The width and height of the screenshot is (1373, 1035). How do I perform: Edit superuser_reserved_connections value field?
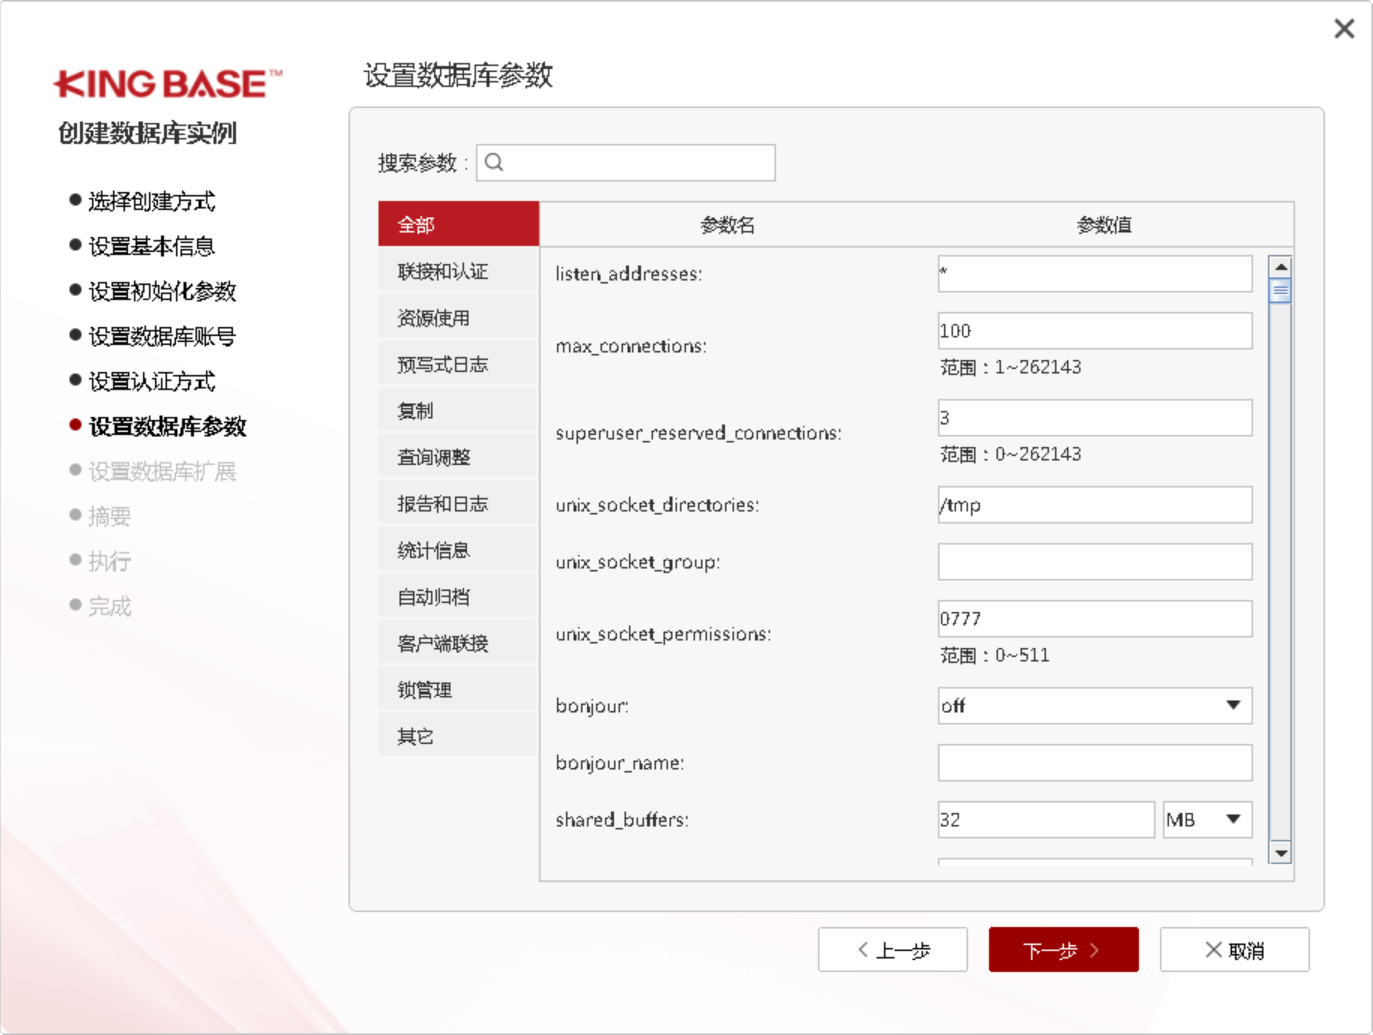tap(1095, 417)
